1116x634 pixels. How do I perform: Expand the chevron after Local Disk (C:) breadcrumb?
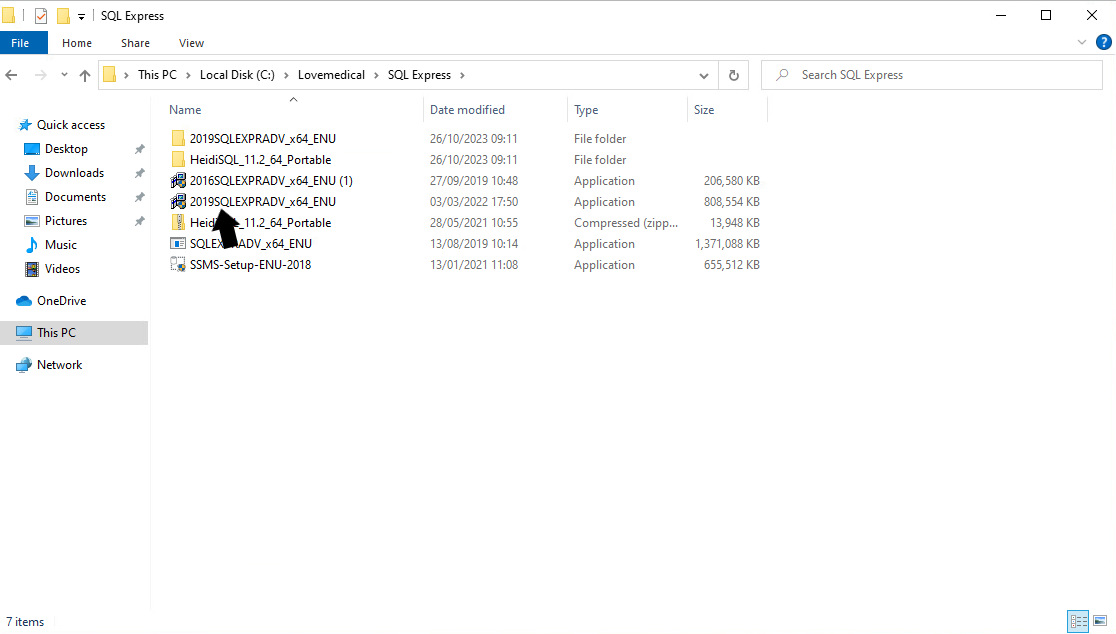tap(286, 75)
